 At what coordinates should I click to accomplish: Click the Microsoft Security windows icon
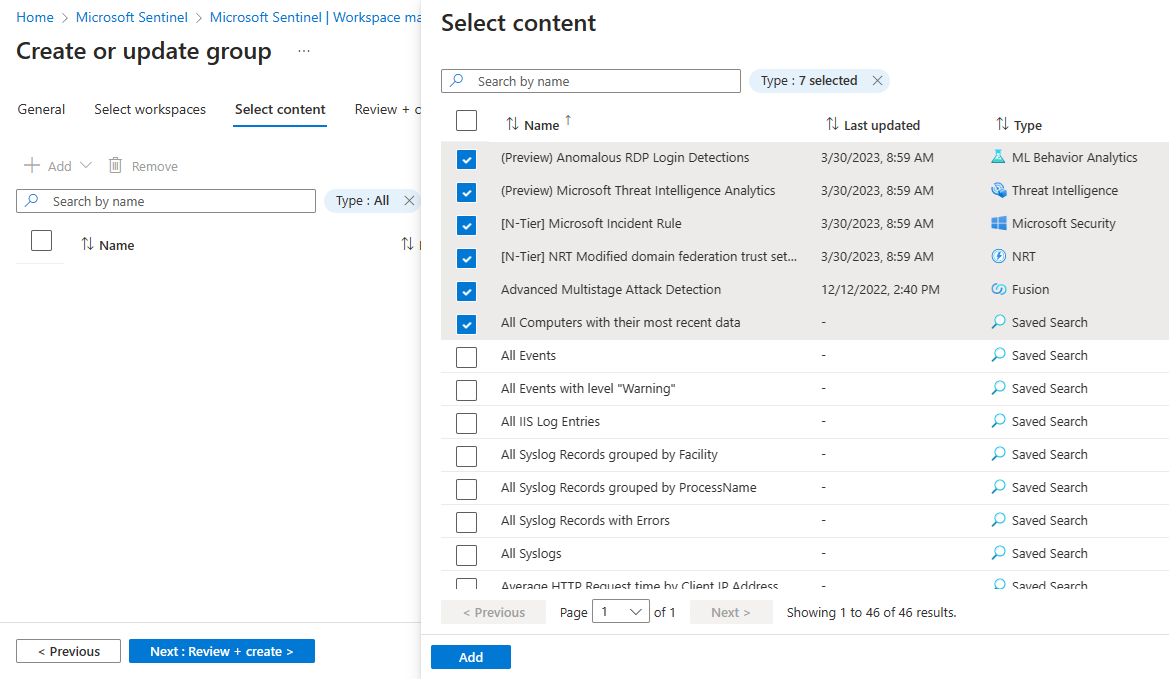point(997,223)
